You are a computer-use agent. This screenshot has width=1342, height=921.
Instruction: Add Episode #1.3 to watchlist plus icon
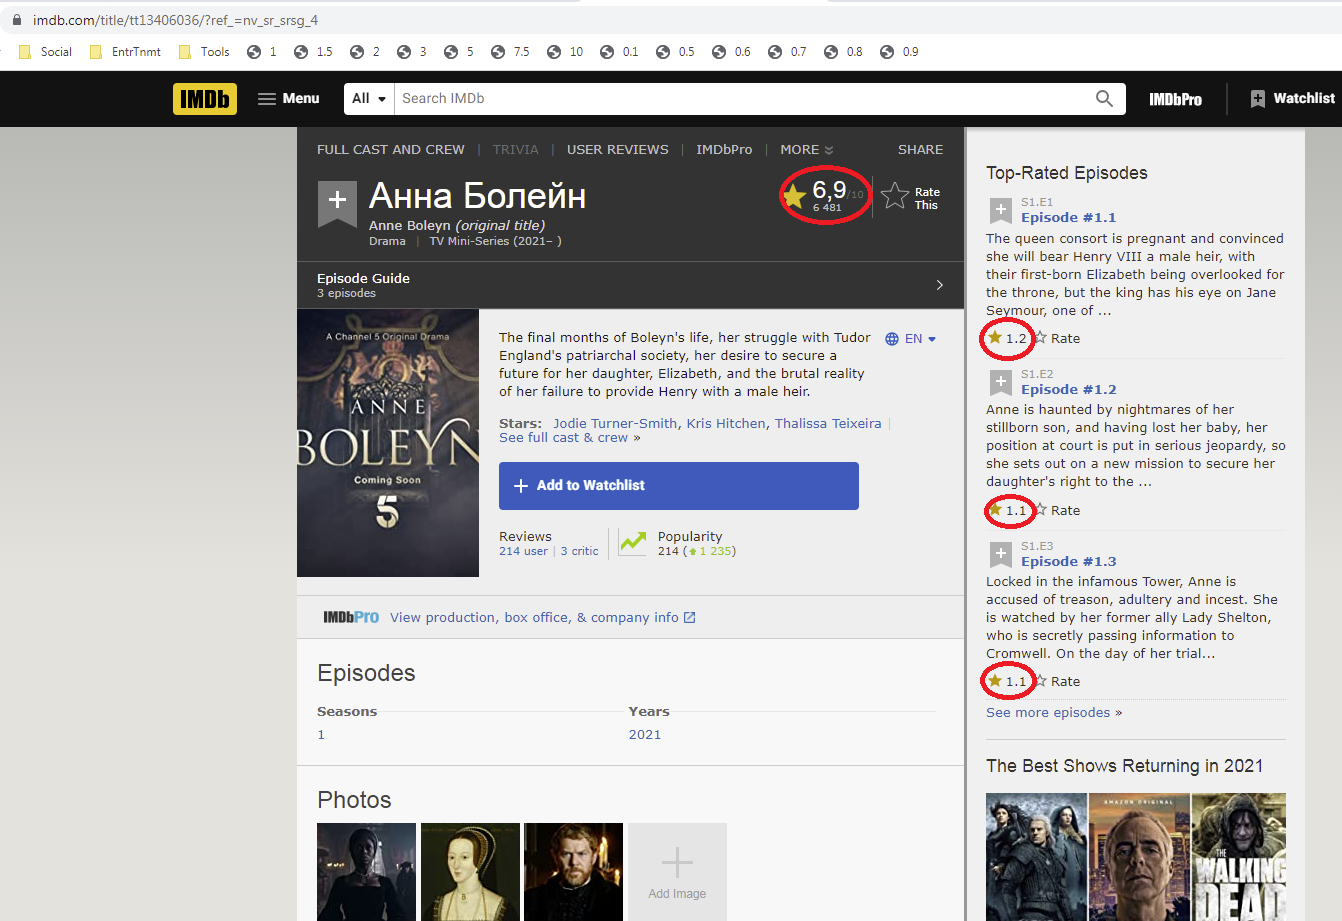click(x=1000, y=554)
